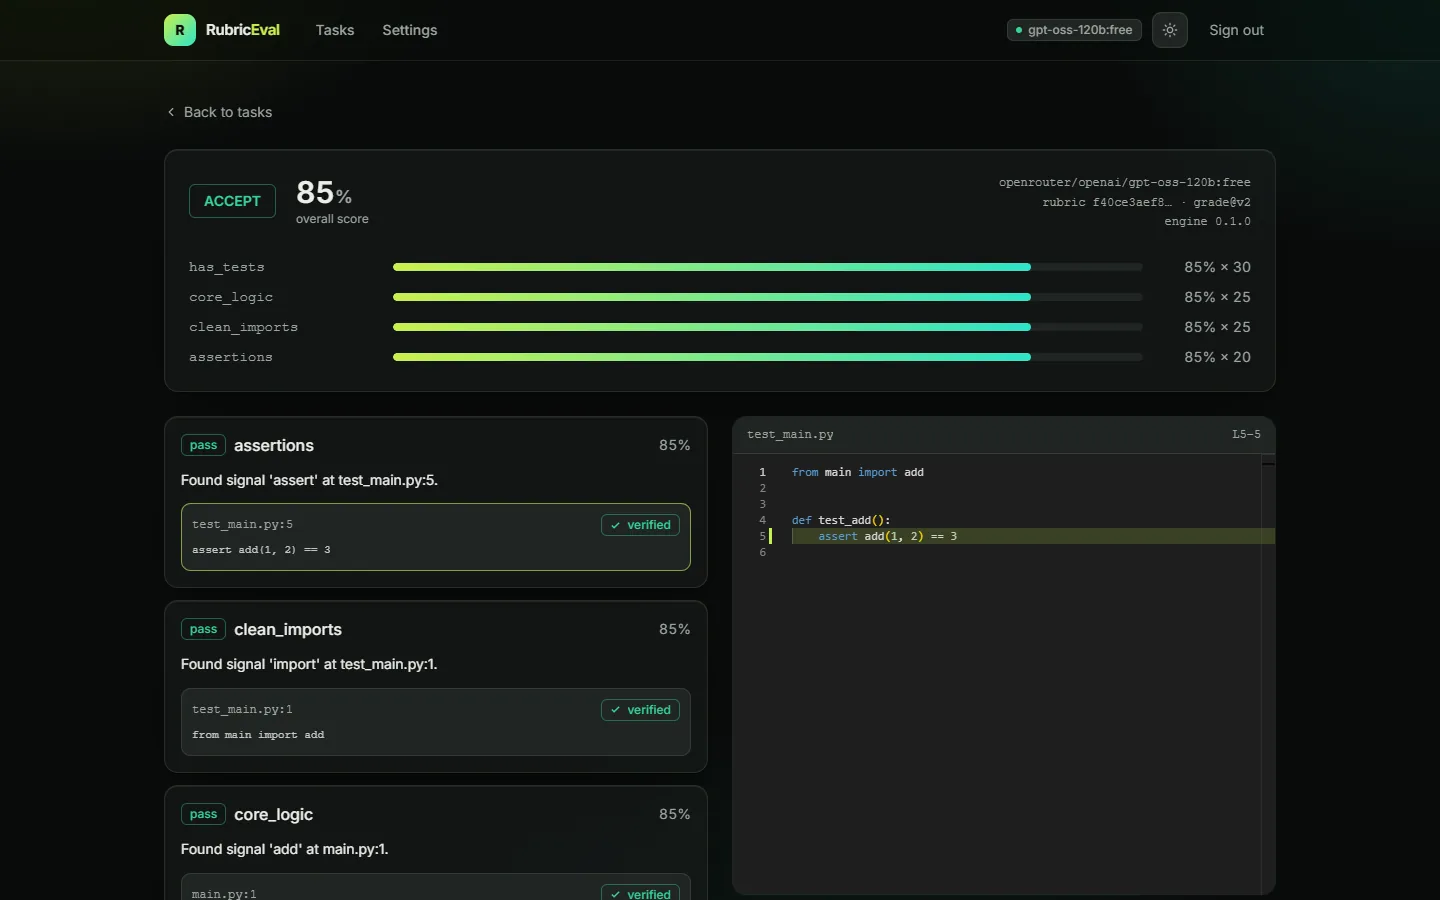Click the pass tag on clean_imports

(203, 629)
